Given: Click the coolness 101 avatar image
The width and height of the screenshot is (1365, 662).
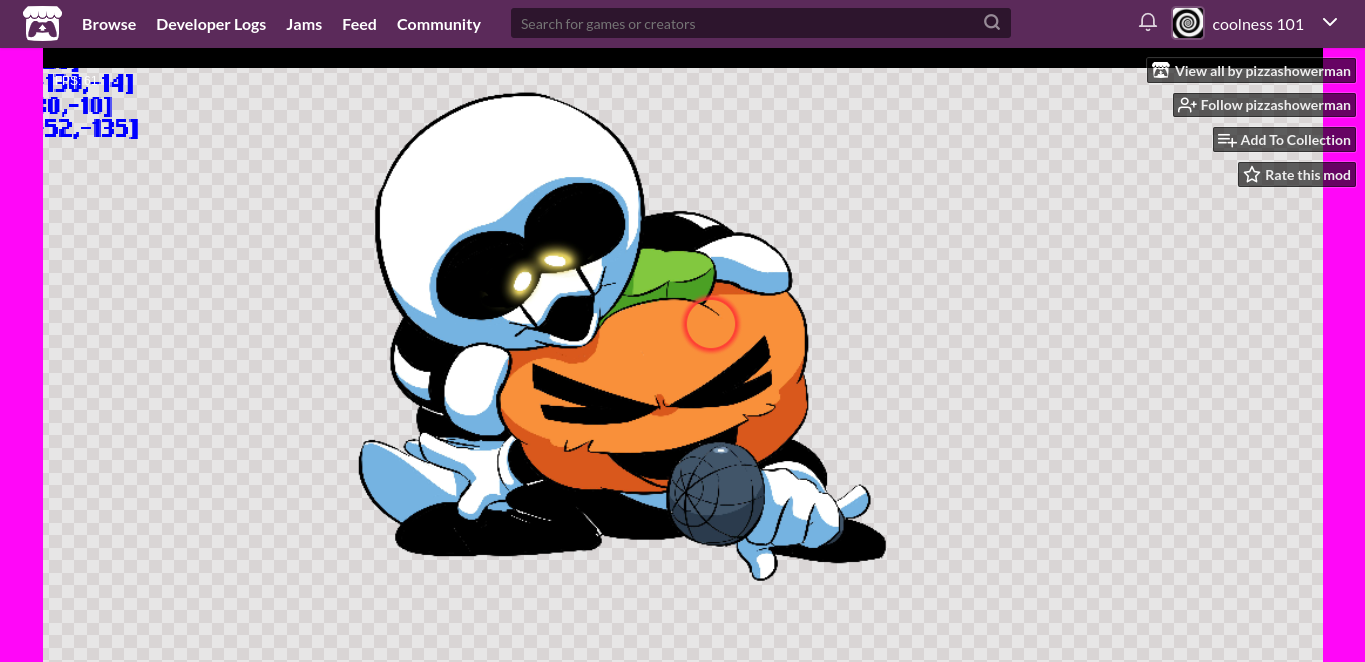Looking at the screenshot, I should (1188, 23).
